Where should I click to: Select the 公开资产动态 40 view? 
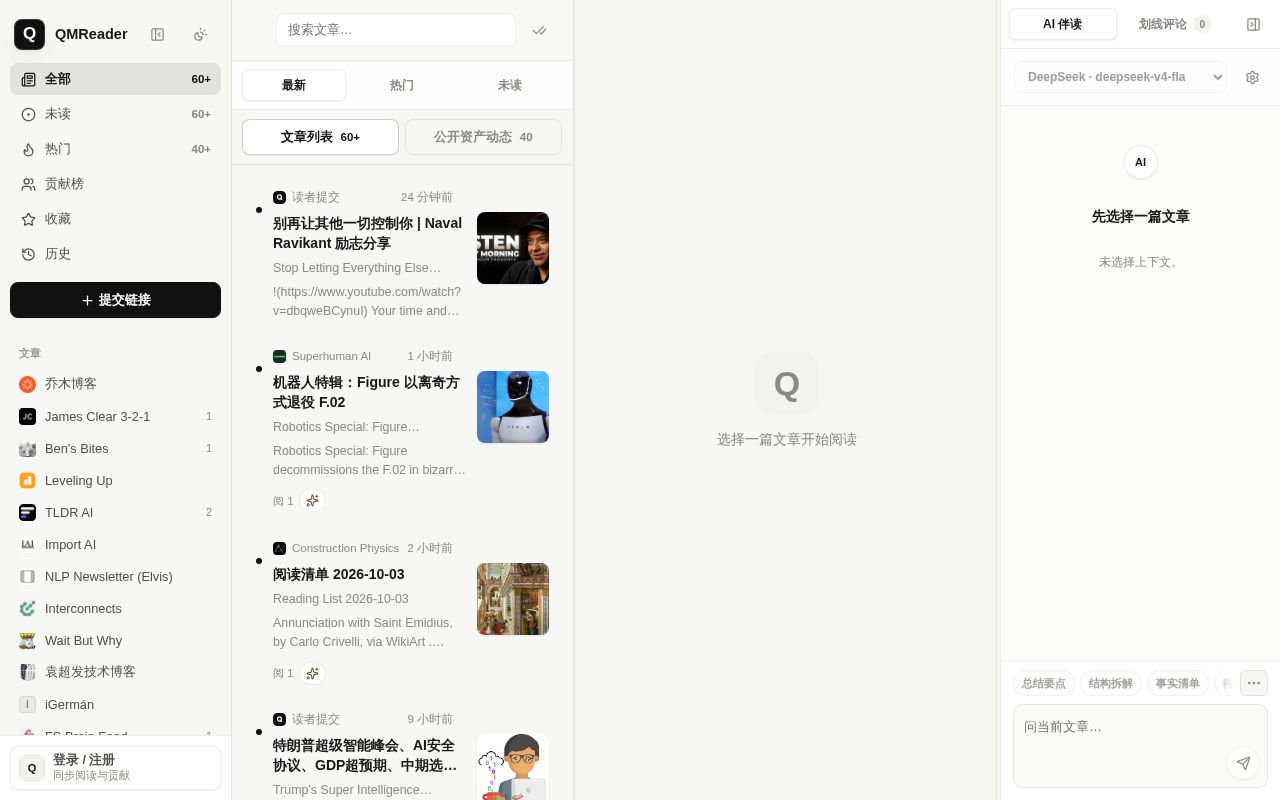point(483,137)
